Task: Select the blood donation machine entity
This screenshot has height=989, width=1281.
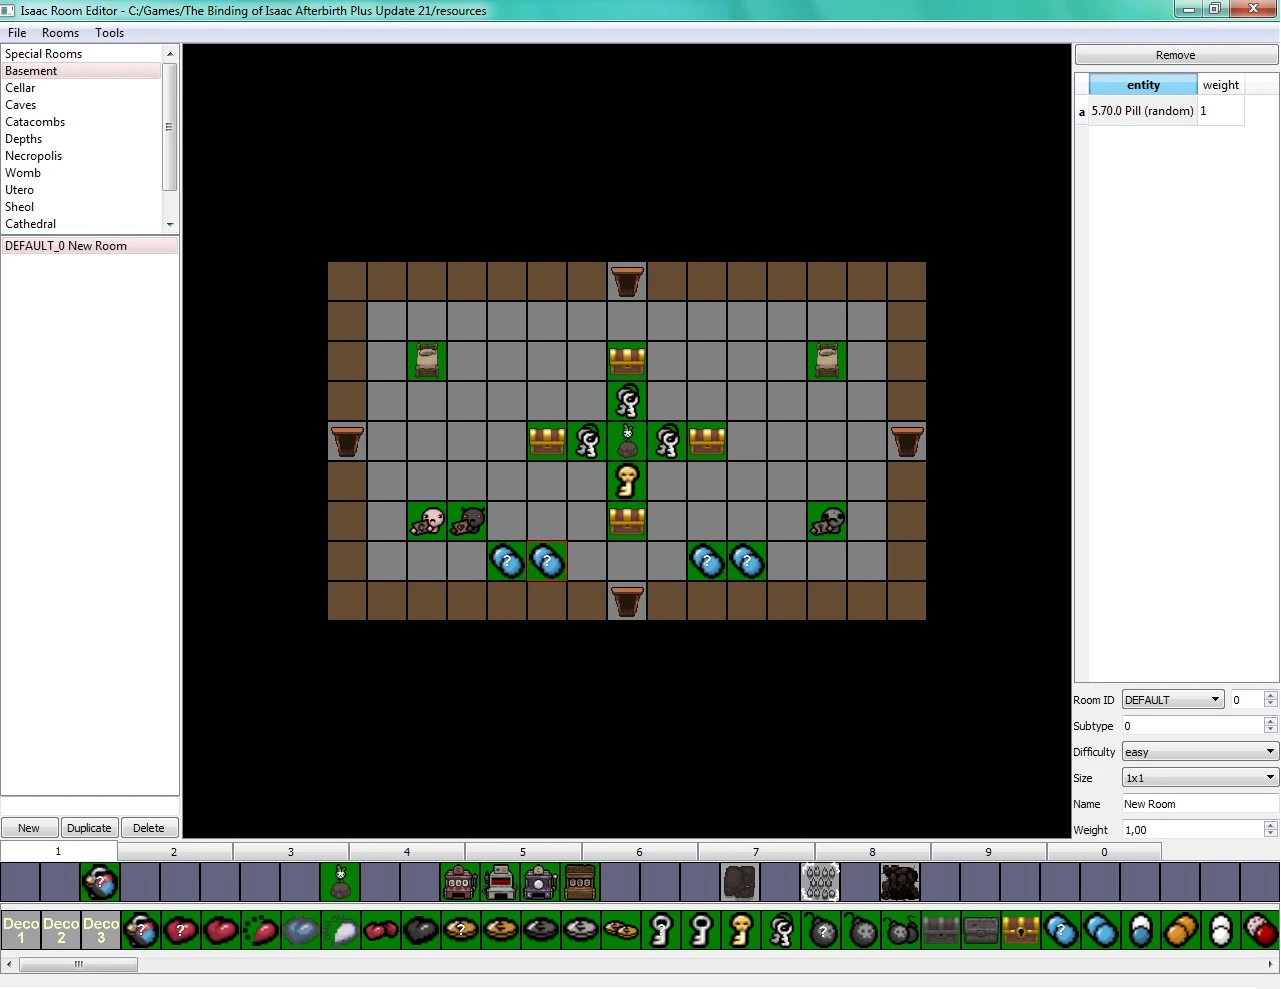Action: point(500,881)
